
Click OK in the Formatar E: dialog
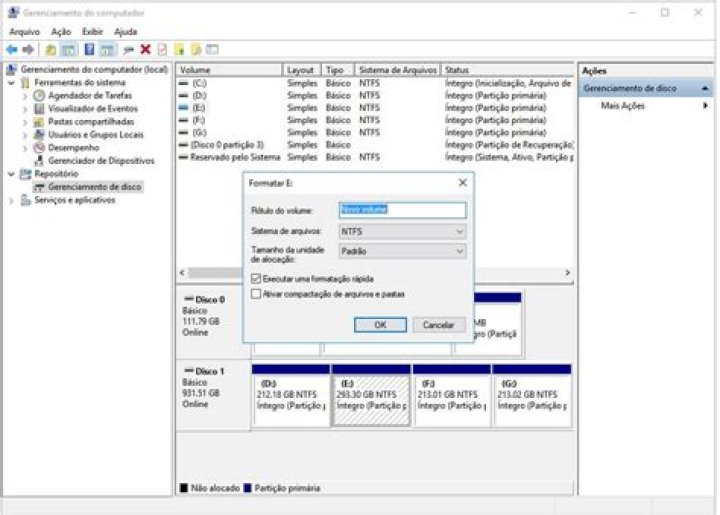point(380,325)
